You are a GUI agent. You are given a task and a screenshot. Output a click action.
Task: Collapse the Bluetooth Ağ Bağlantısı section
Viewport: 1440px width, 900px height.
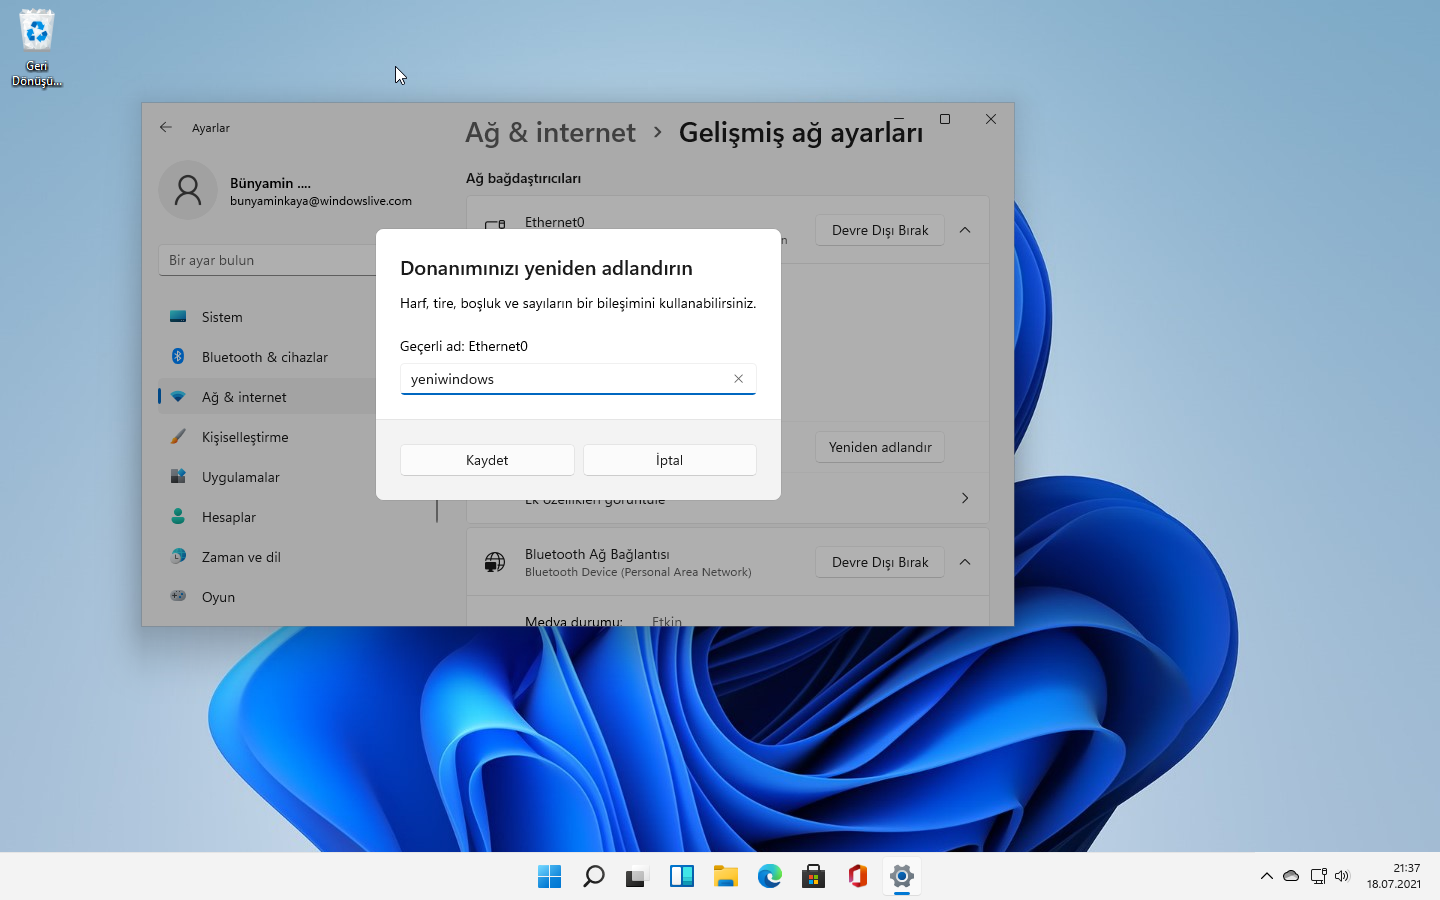pyautogui.click(x=965, y=562)
